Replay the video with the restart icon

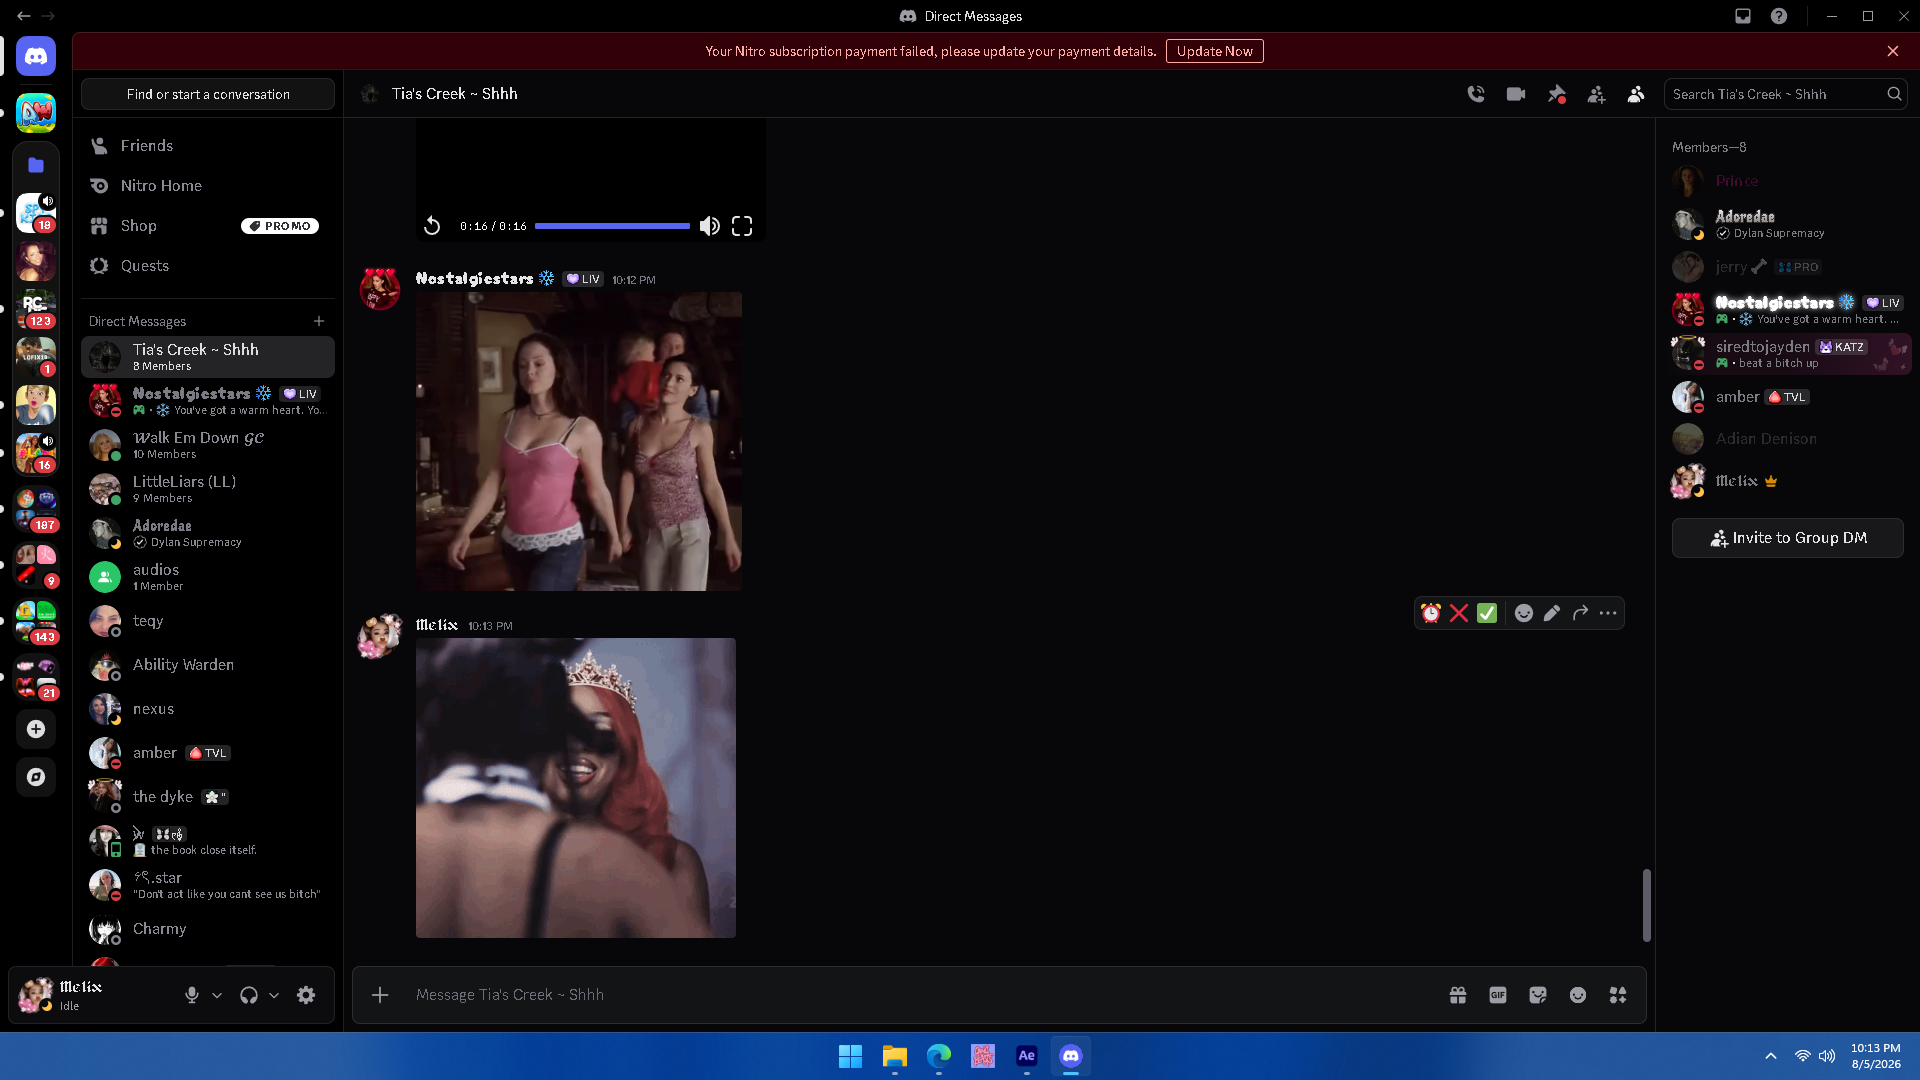pyautogui.click(x=432, y=226)
